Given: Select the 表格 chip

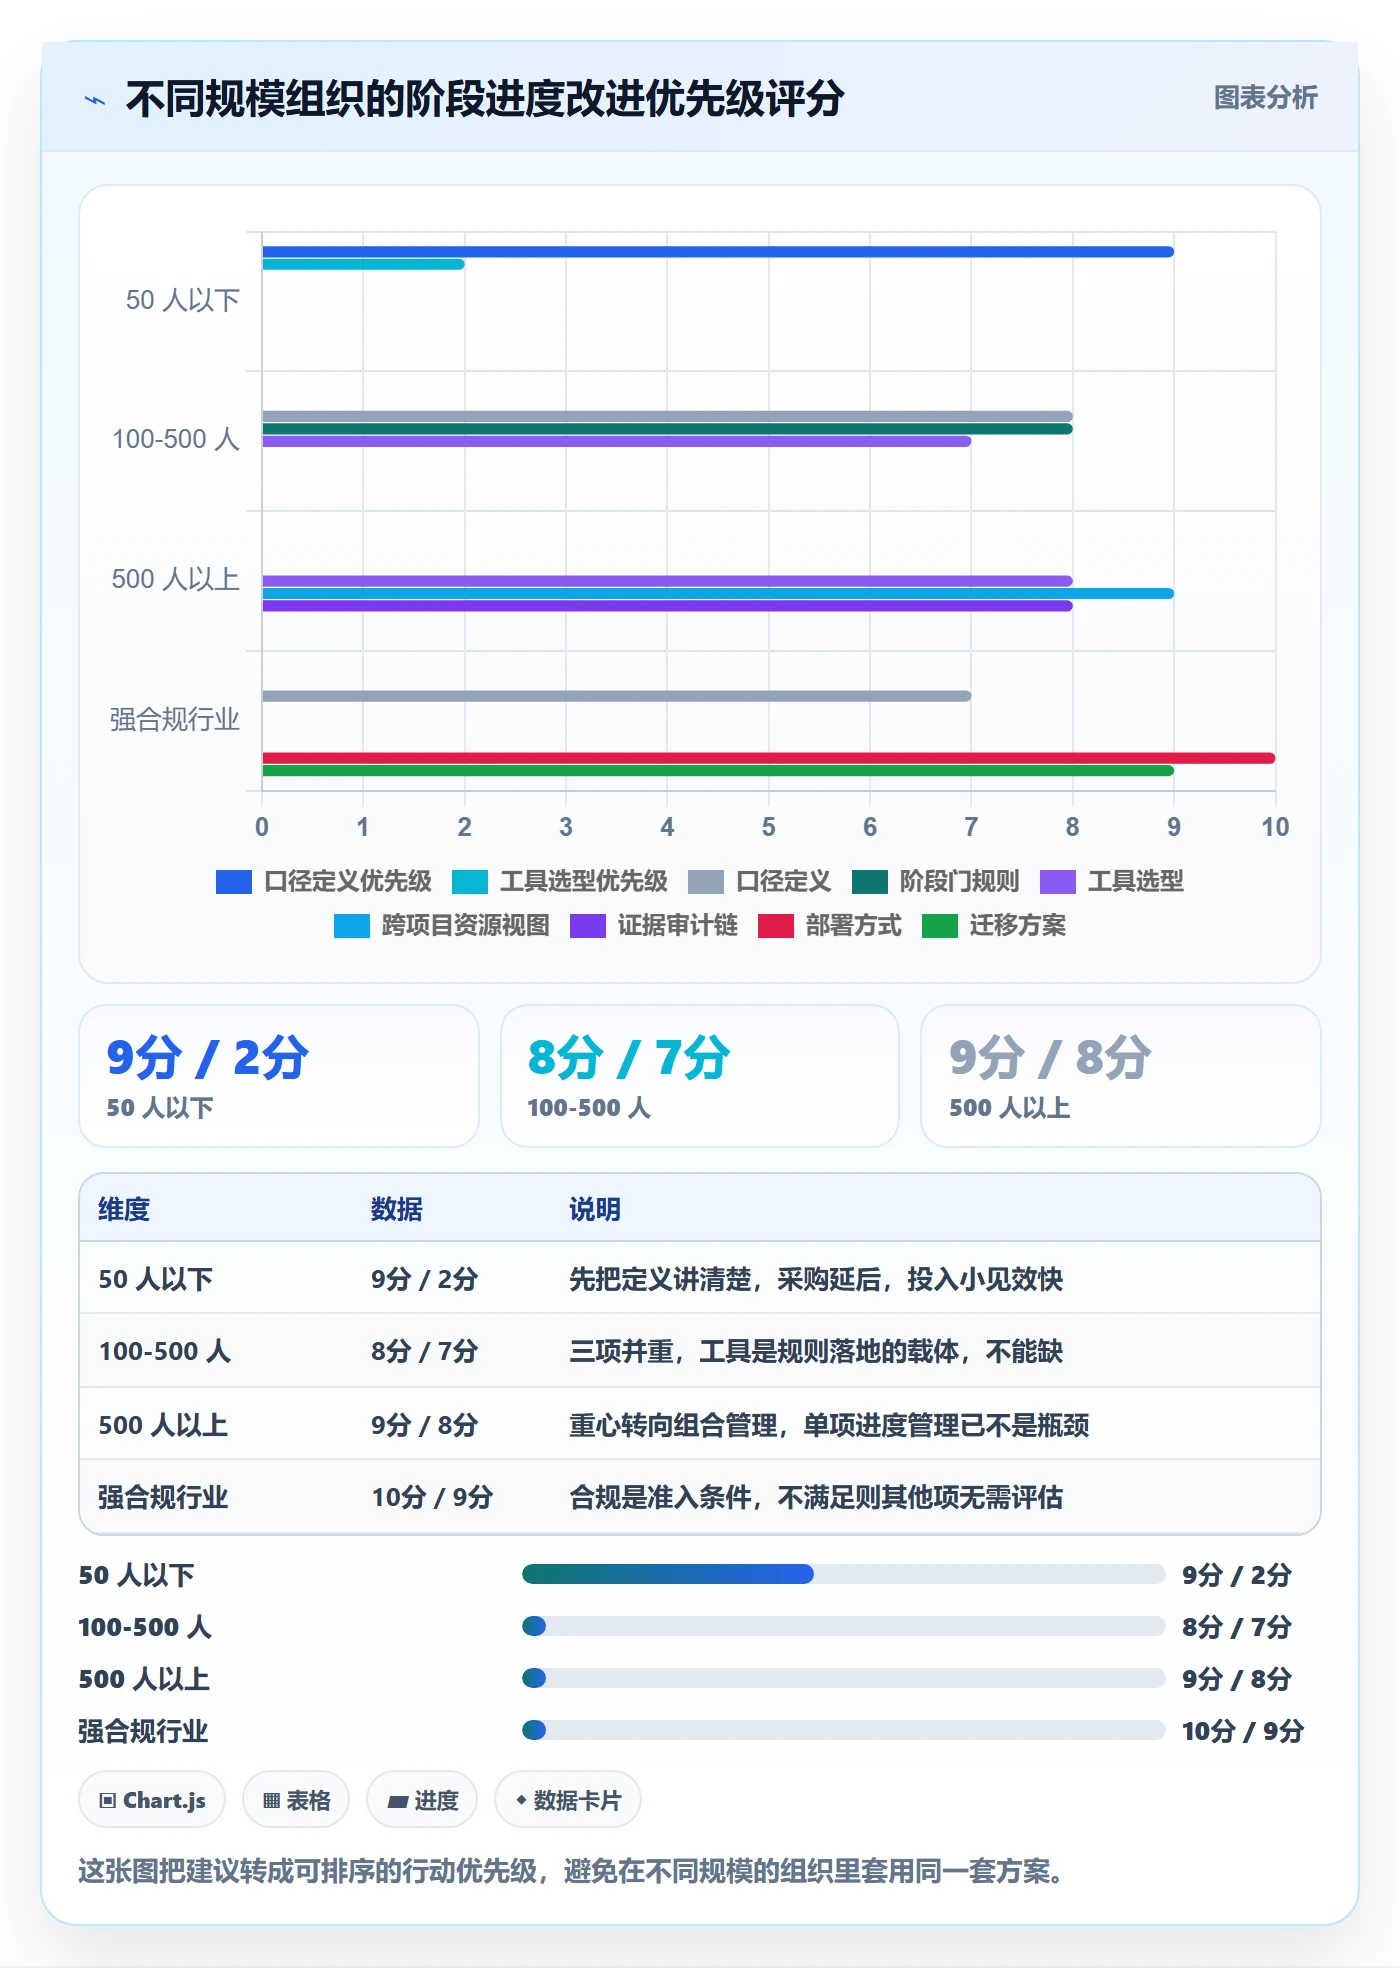Looking at the screenshot, I should point(296,1800).
